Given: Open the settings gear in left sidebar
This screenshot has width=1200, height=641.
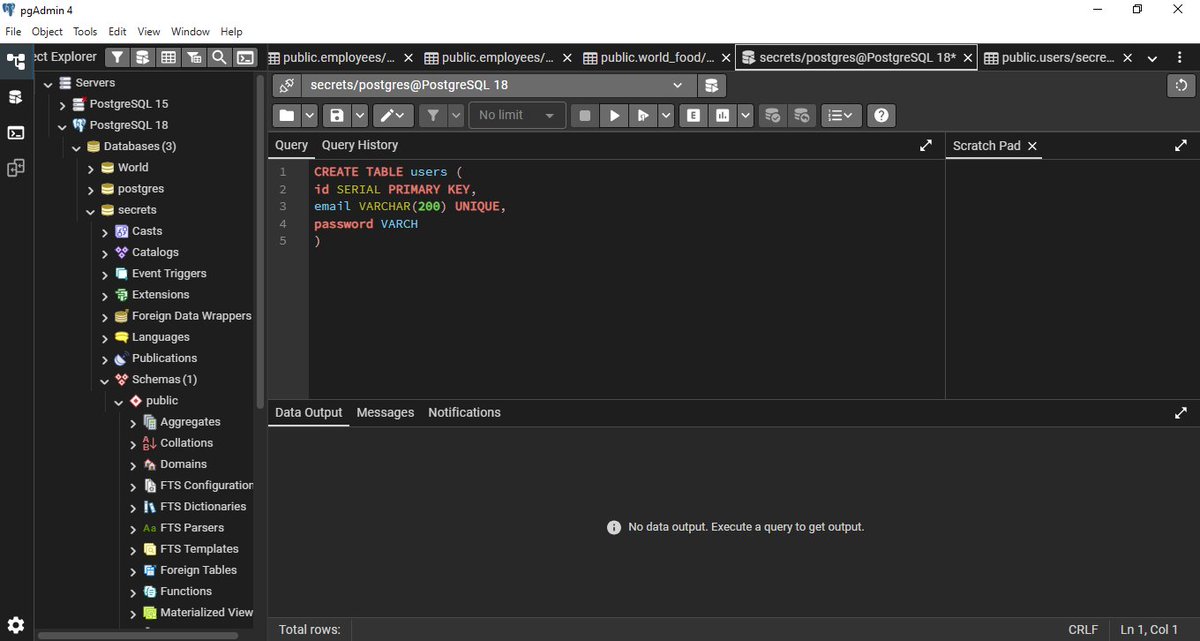Looking at the screenshot, I should pos(15,625).
